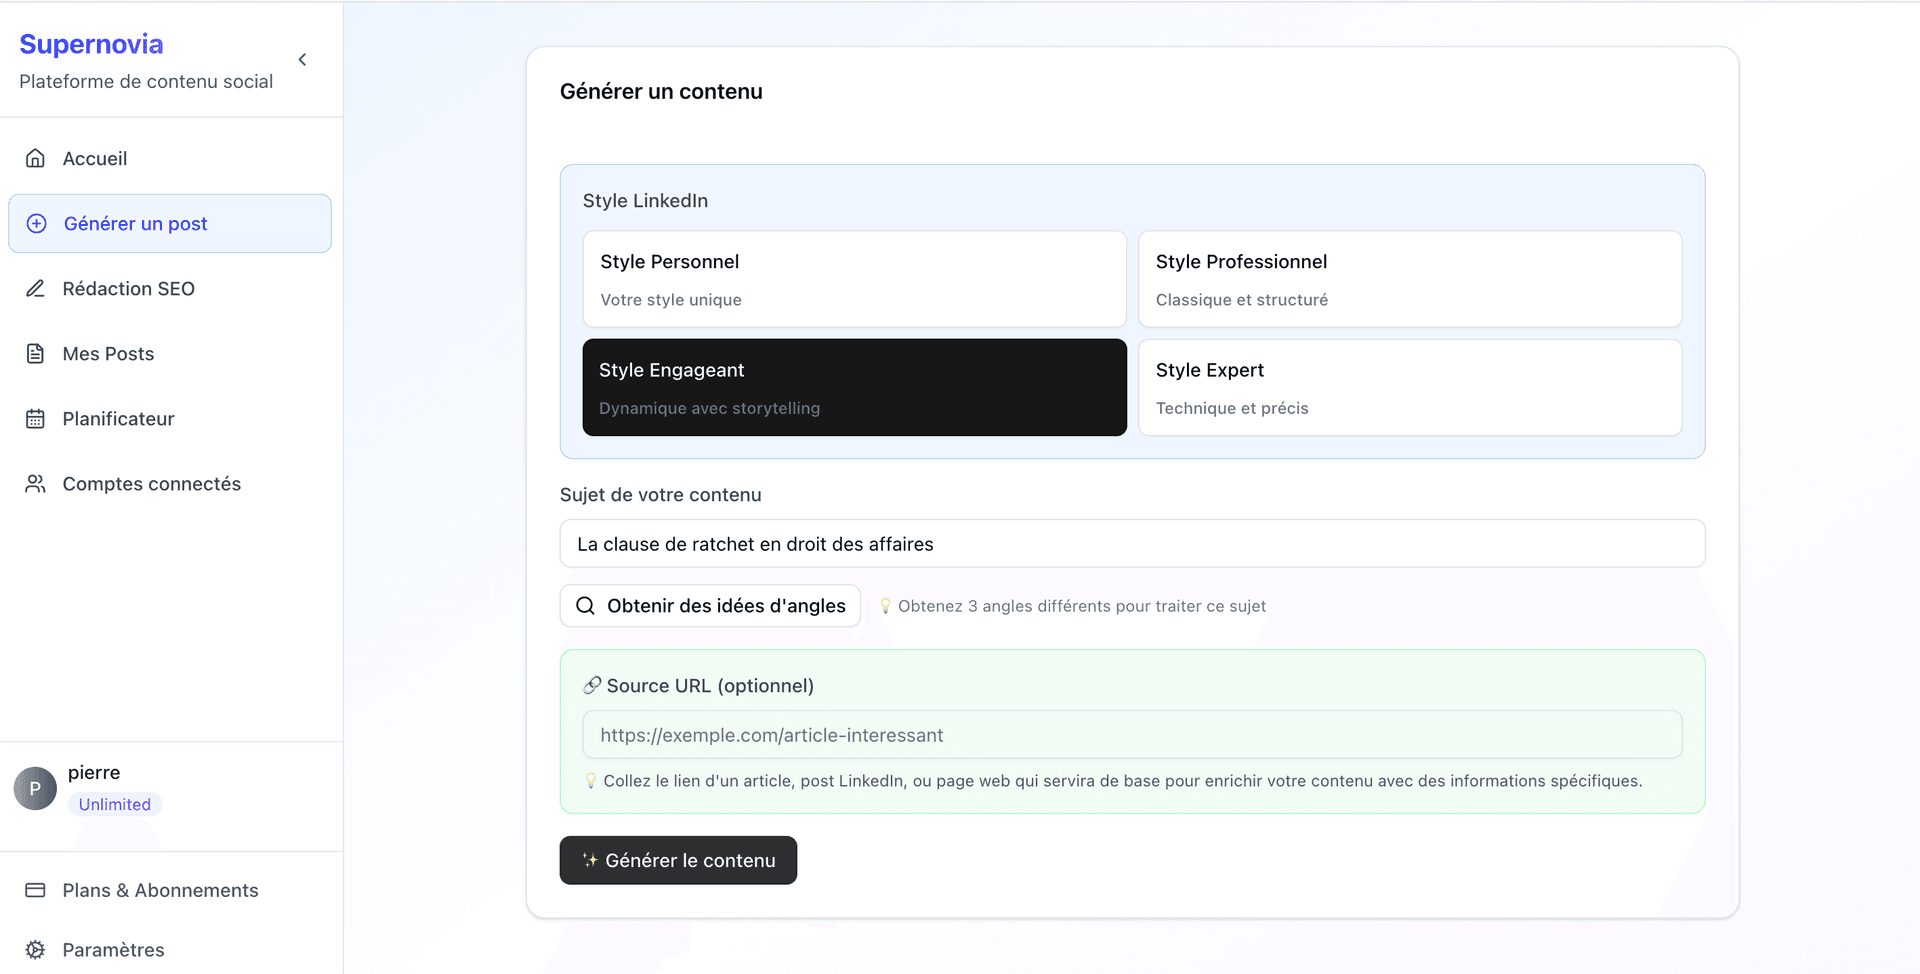1920x974 pixels.
Task: Click the plus-circle icon for Générer un post
Action: (x=37, y=224)
